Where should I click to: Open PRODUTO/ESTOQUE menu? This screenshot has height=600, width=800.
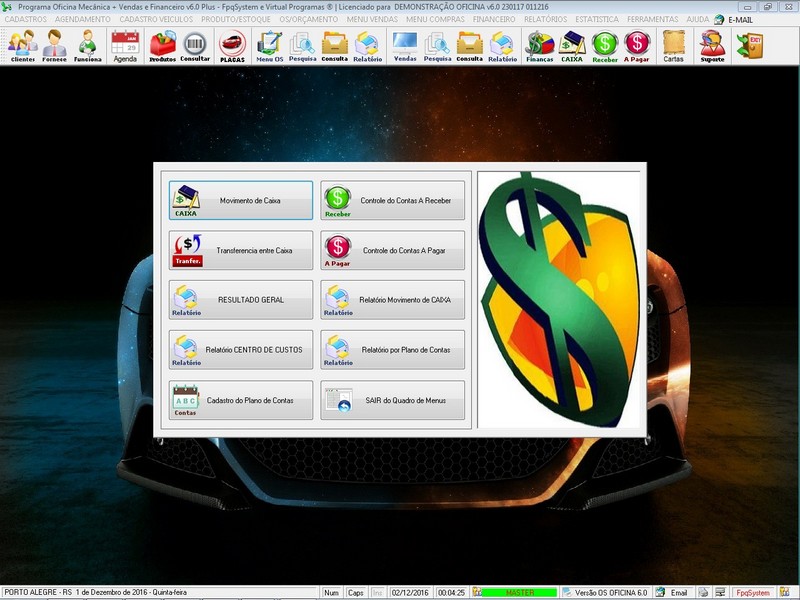(236, 19)
